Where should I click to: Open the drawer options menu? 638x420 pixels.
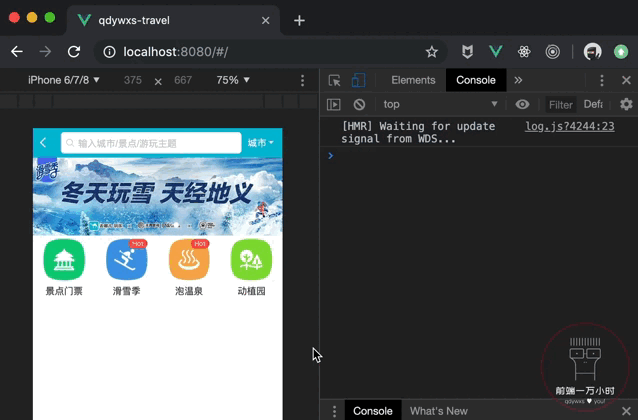coord(334,411)
